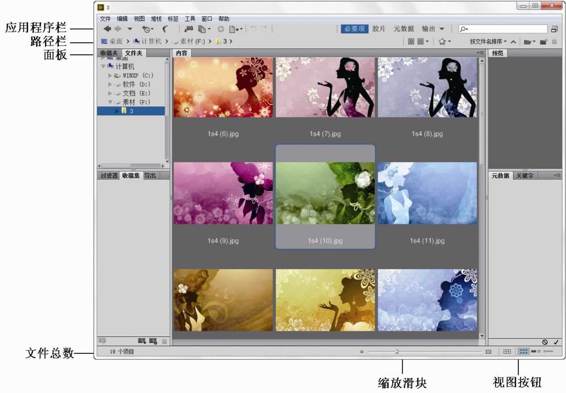Open the 工具 (Tools) menu
The width and height of the screenshot is (566, 393).
[190, 19]
